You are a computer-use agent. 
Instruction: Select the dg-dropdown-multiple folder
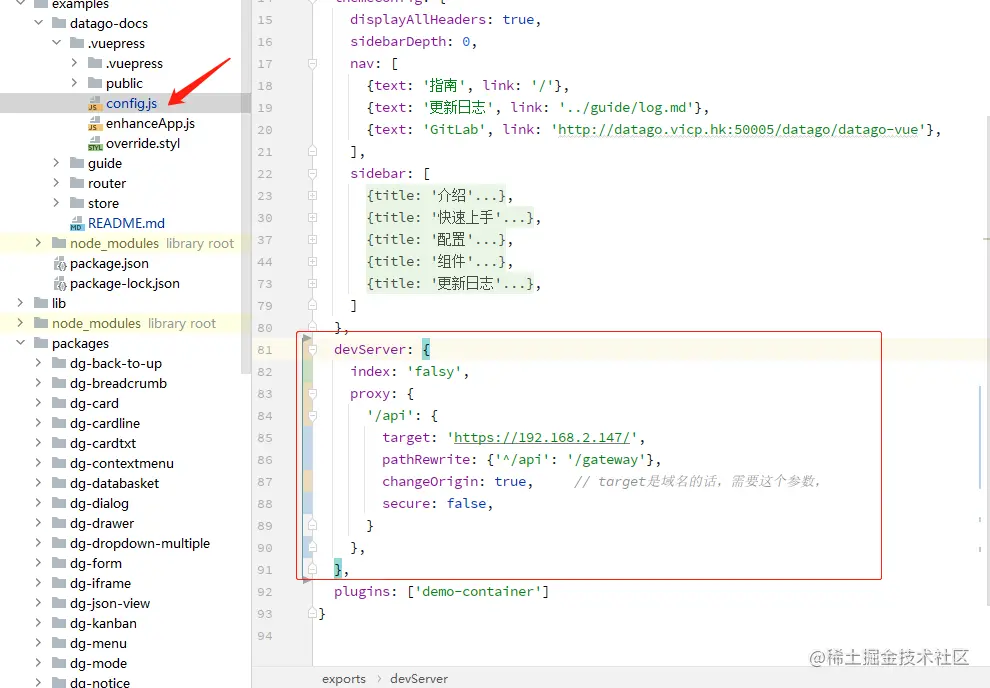[140, 543]
